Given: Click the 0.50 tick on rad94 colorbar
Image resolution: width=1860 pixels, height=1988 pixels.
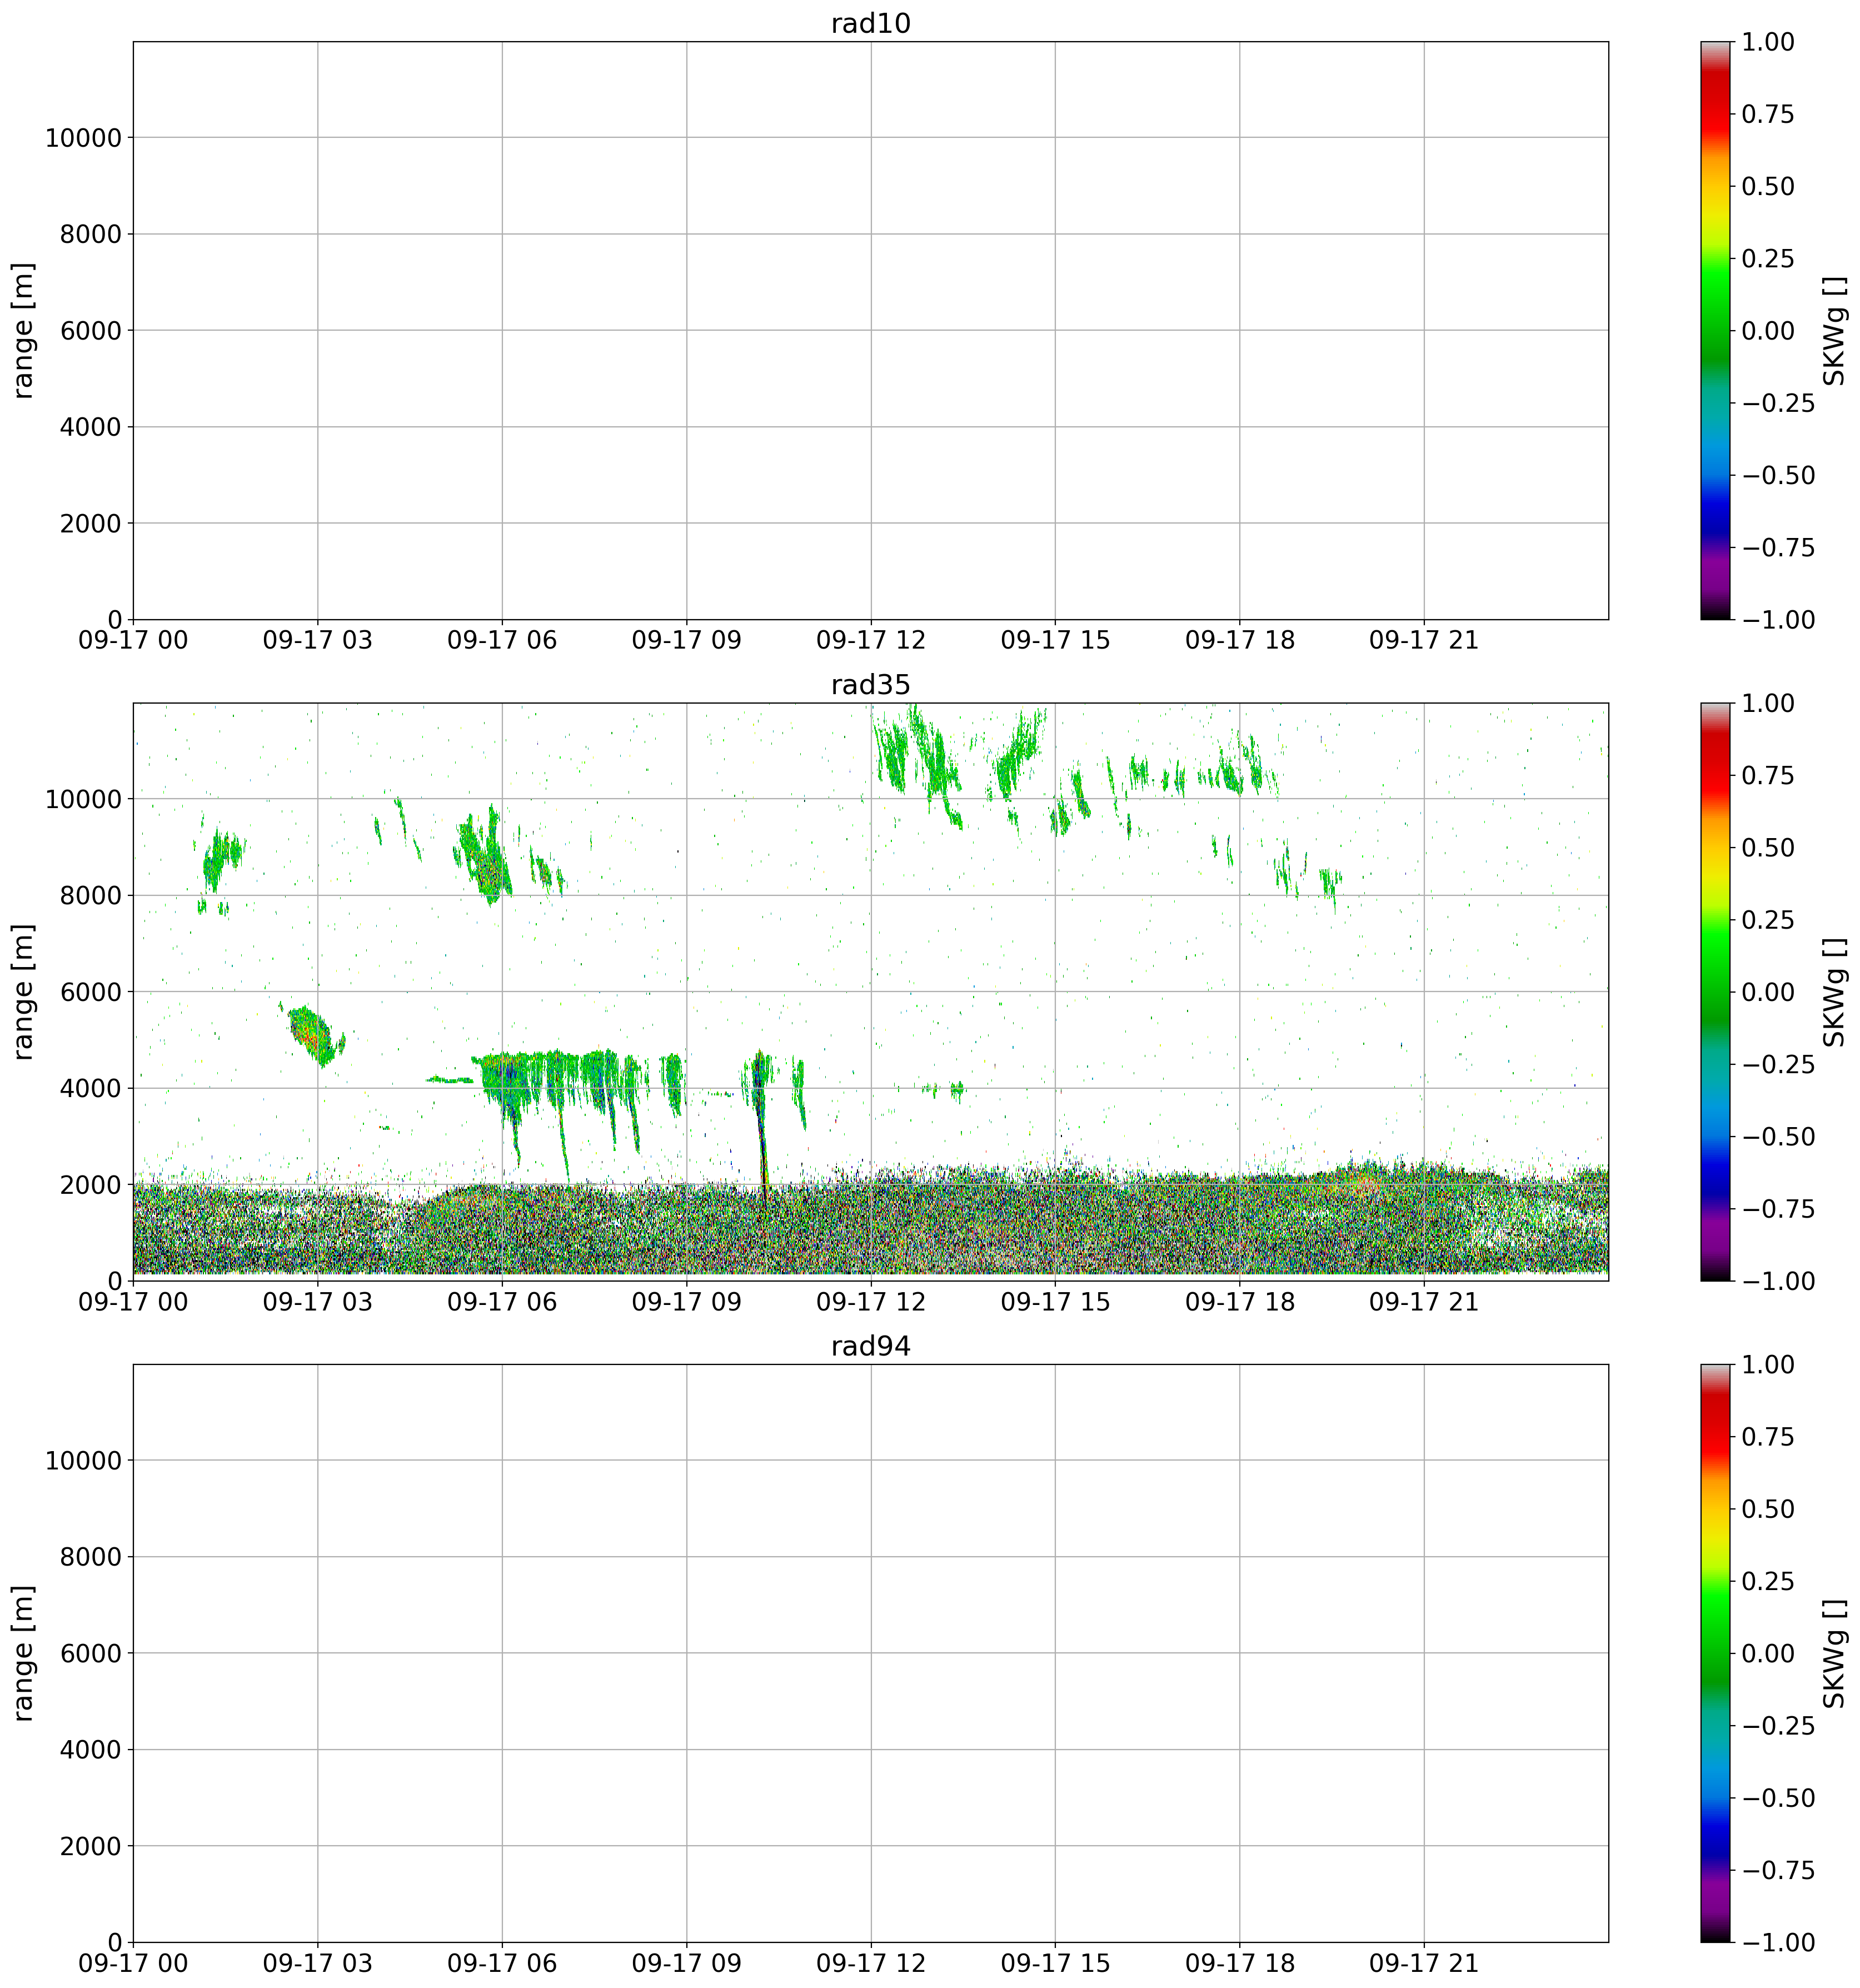Looking at the screenshot, I should pos(1767,1509).
